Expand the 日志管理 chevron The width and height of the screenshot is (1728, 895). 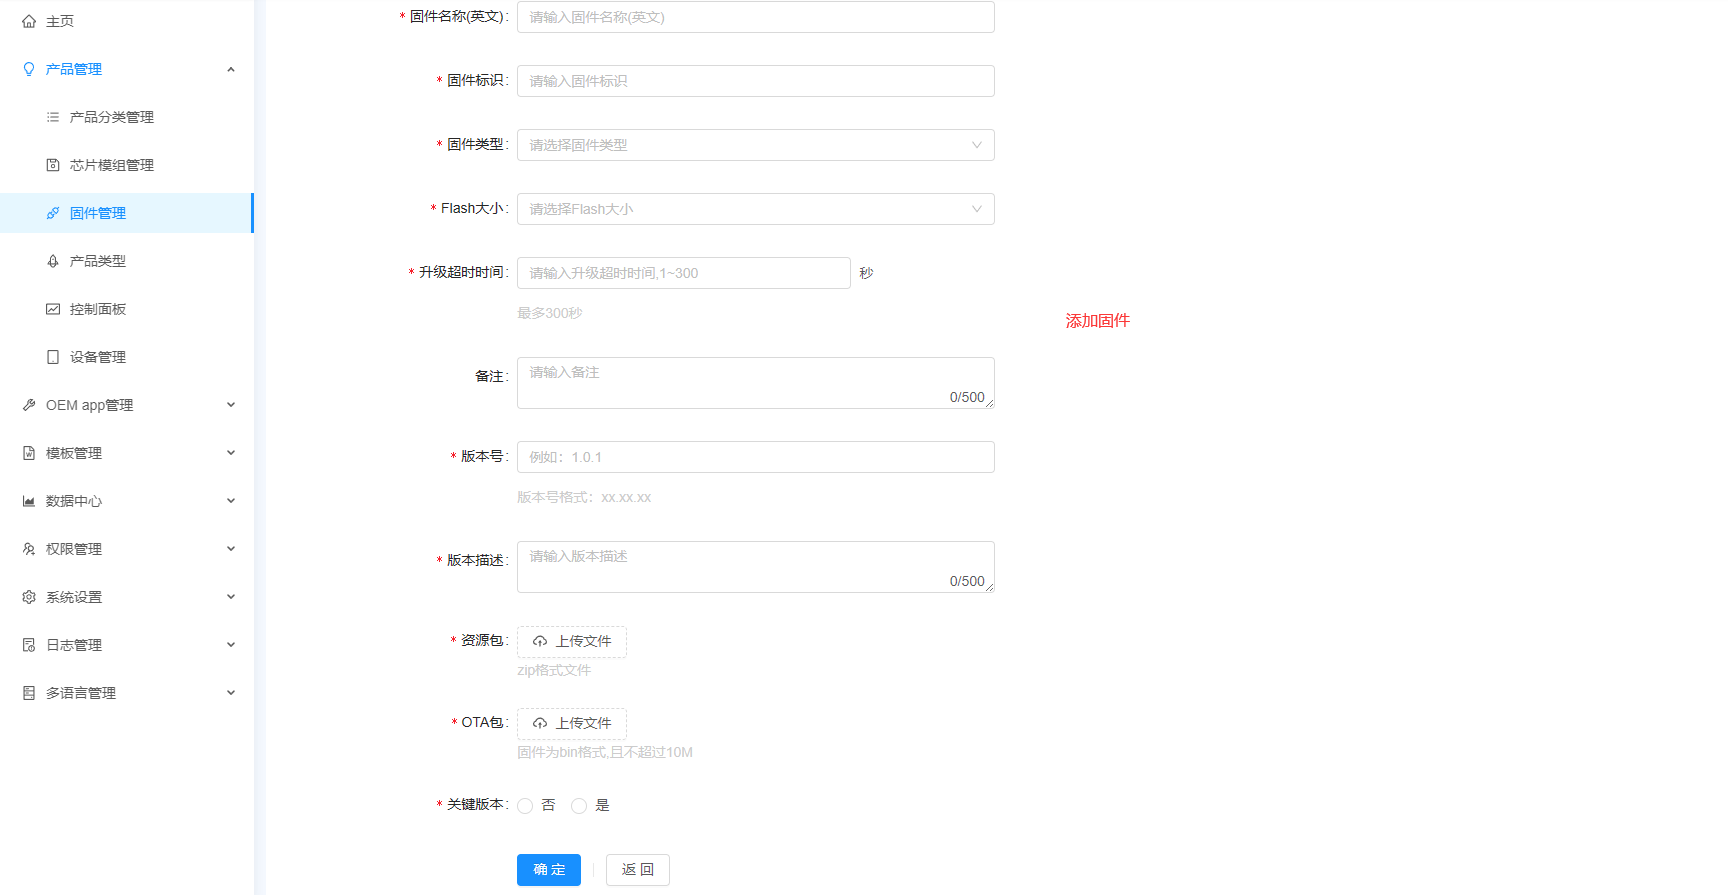click(231, 645)
